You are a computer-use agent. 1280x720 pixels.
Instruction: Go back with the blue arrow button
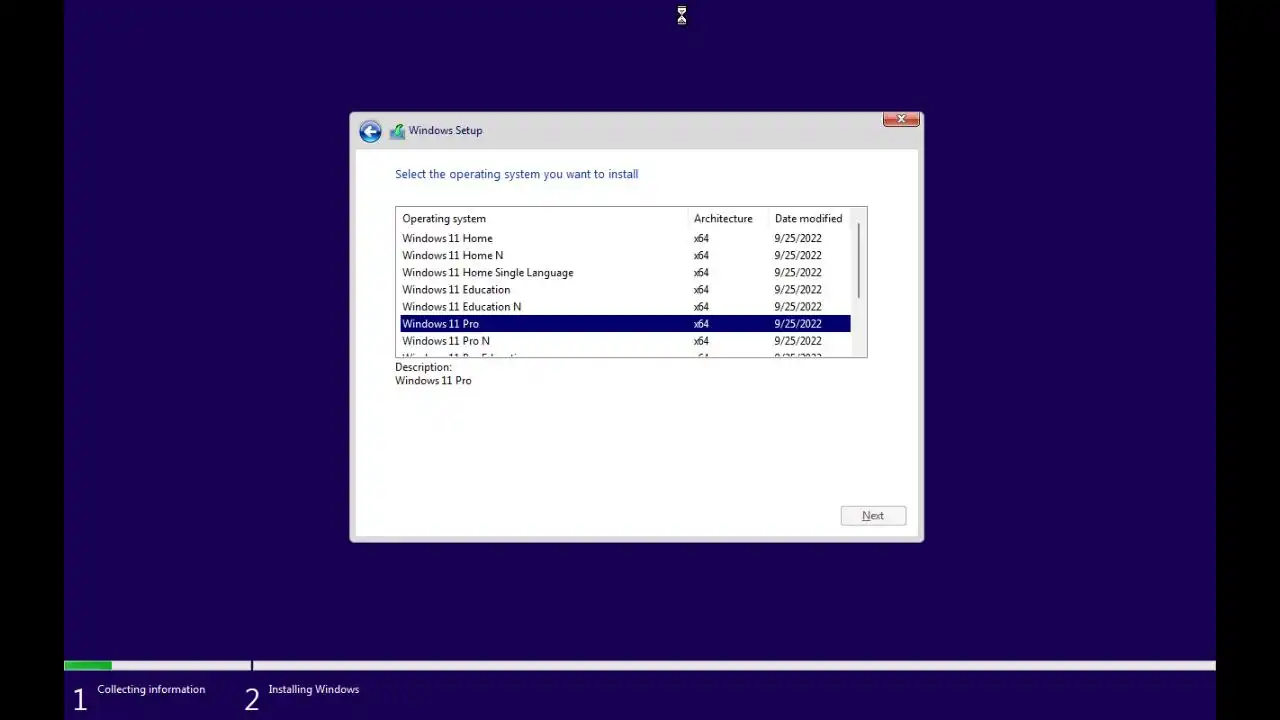pos(370,131)
